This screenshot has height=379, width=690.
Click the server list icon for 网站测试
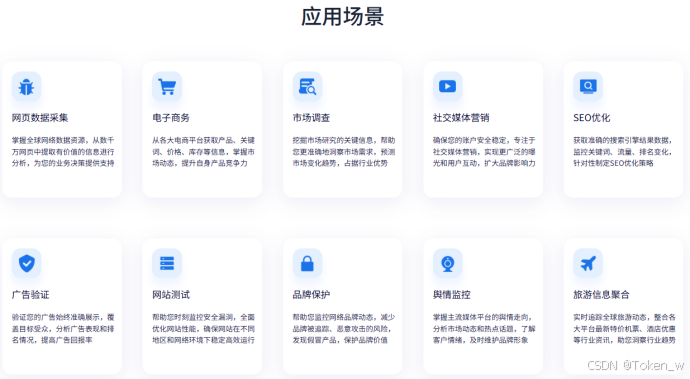coord(167,263)
